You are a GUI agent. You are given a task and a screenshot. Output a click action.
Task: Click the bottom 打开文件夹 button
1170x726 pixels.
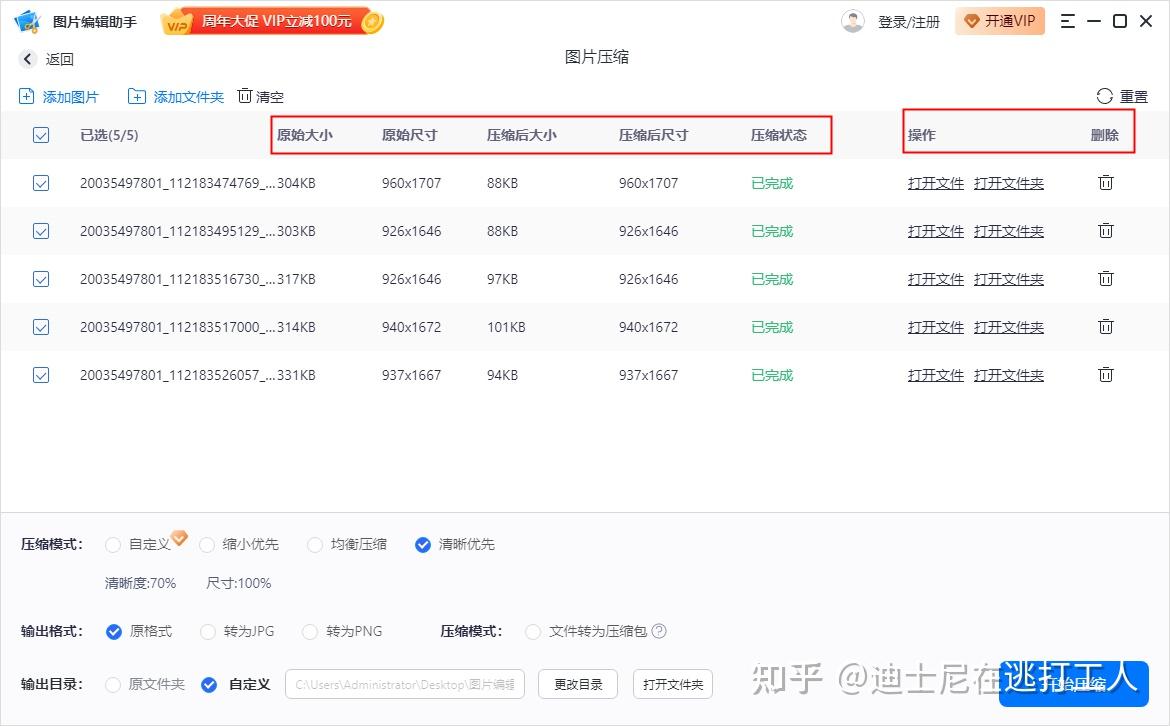(x=673, y=684)
